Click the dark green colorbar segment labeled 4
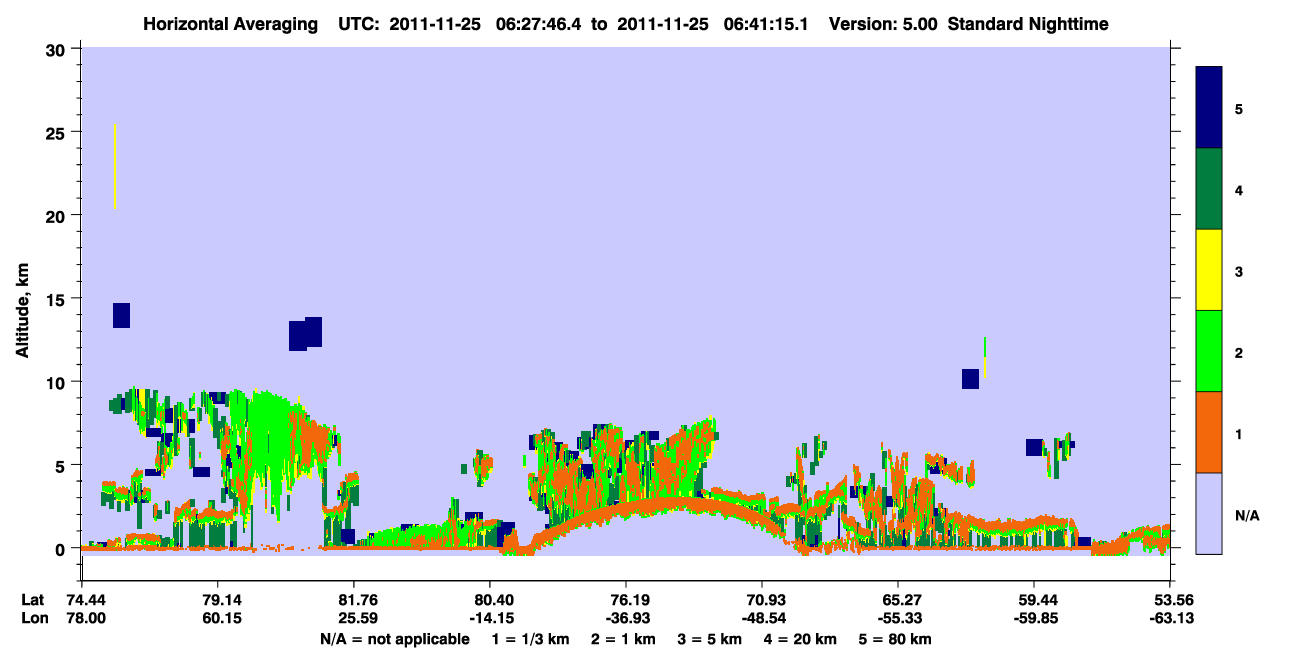Image resolution: width=1300 pixels, height=667 pixels. pyautogui.click(x=1209, y=189)
